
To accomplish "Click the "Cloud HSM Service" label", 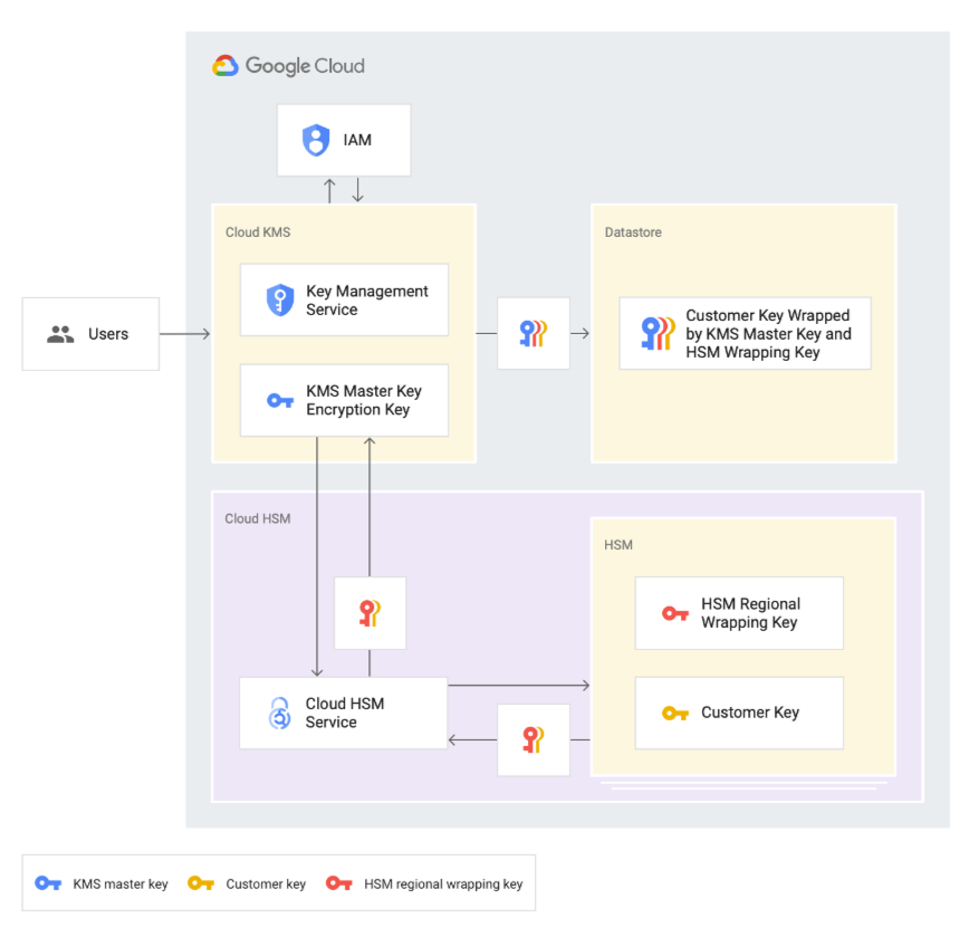I will click(344, 713).
